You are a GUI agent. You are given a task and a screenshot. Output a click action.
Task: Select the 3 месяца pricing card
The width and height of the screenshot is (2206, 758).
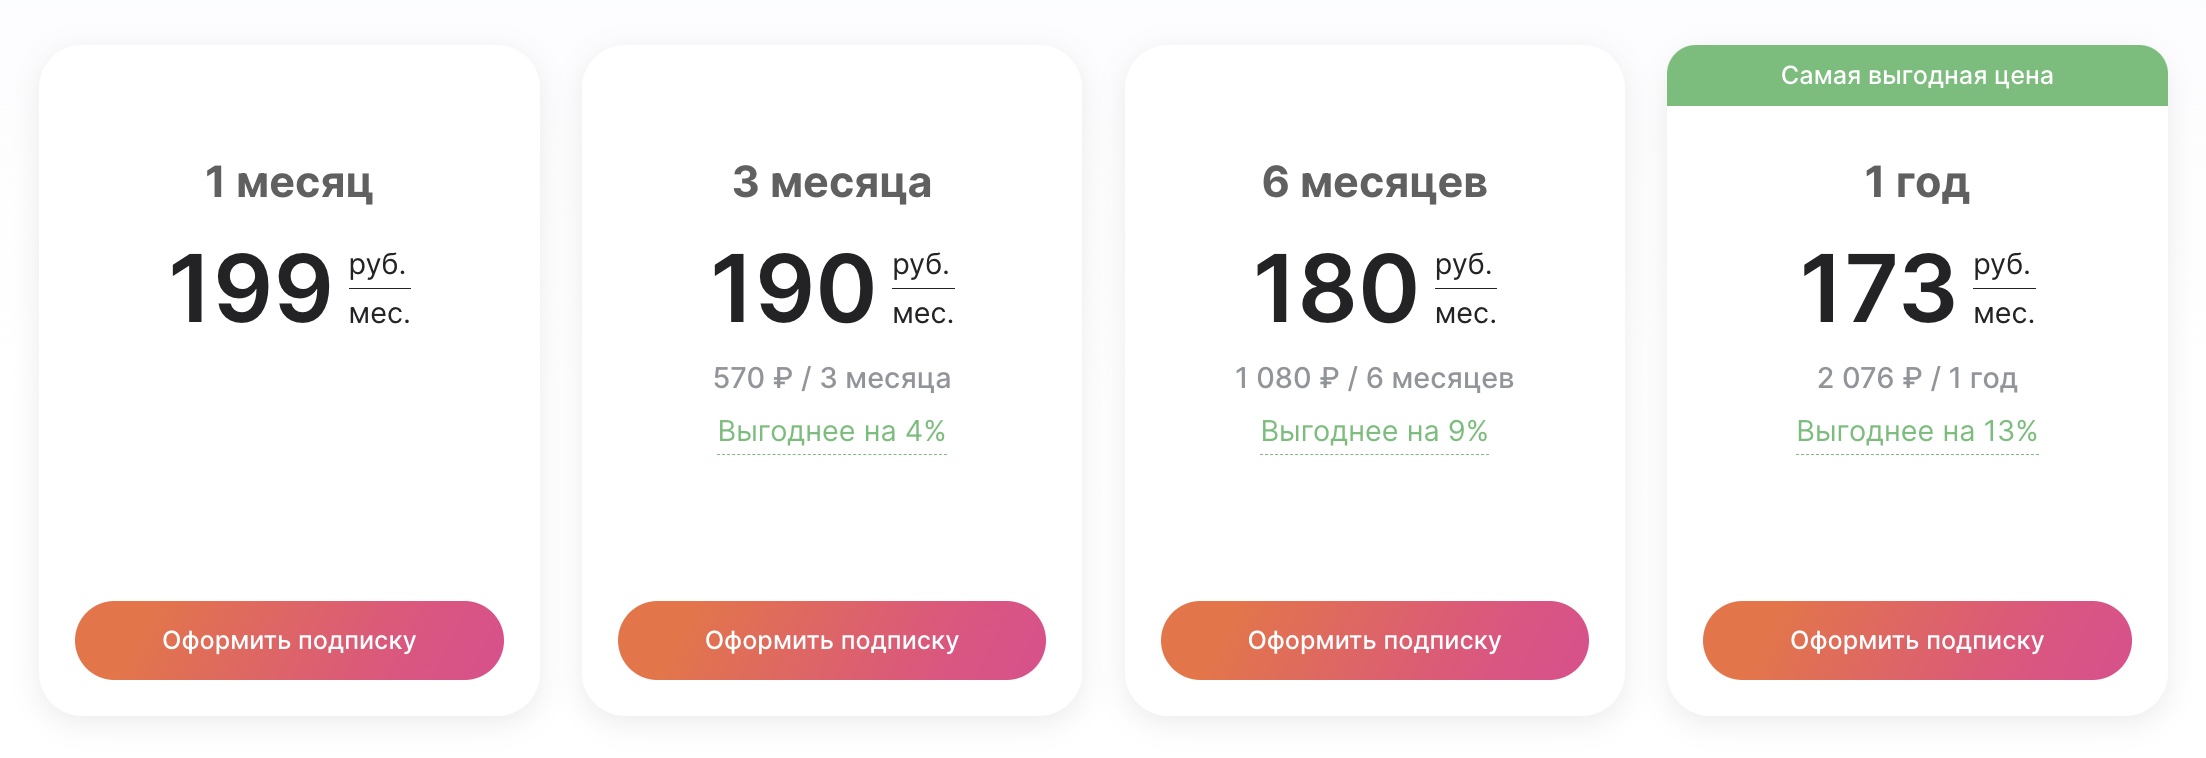pos(831,520)
